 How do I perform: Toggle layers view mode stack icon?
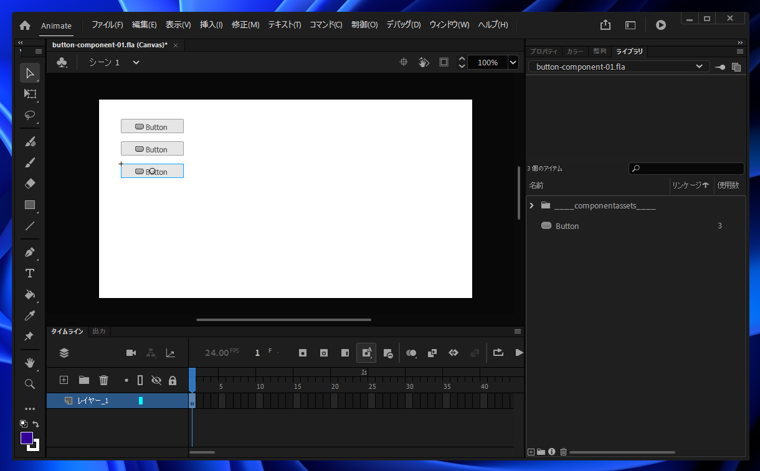pyautogui.click(x=64, y=353)
